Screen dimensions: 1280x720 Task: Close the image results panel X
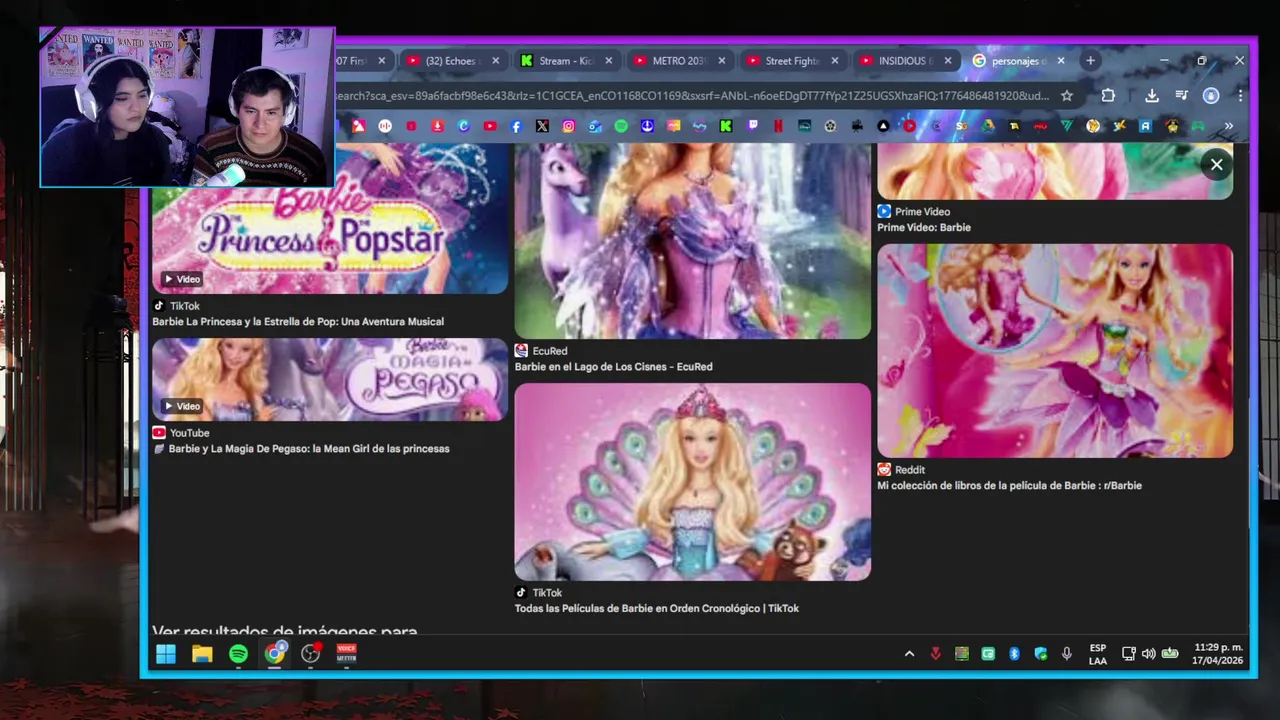1216,165
